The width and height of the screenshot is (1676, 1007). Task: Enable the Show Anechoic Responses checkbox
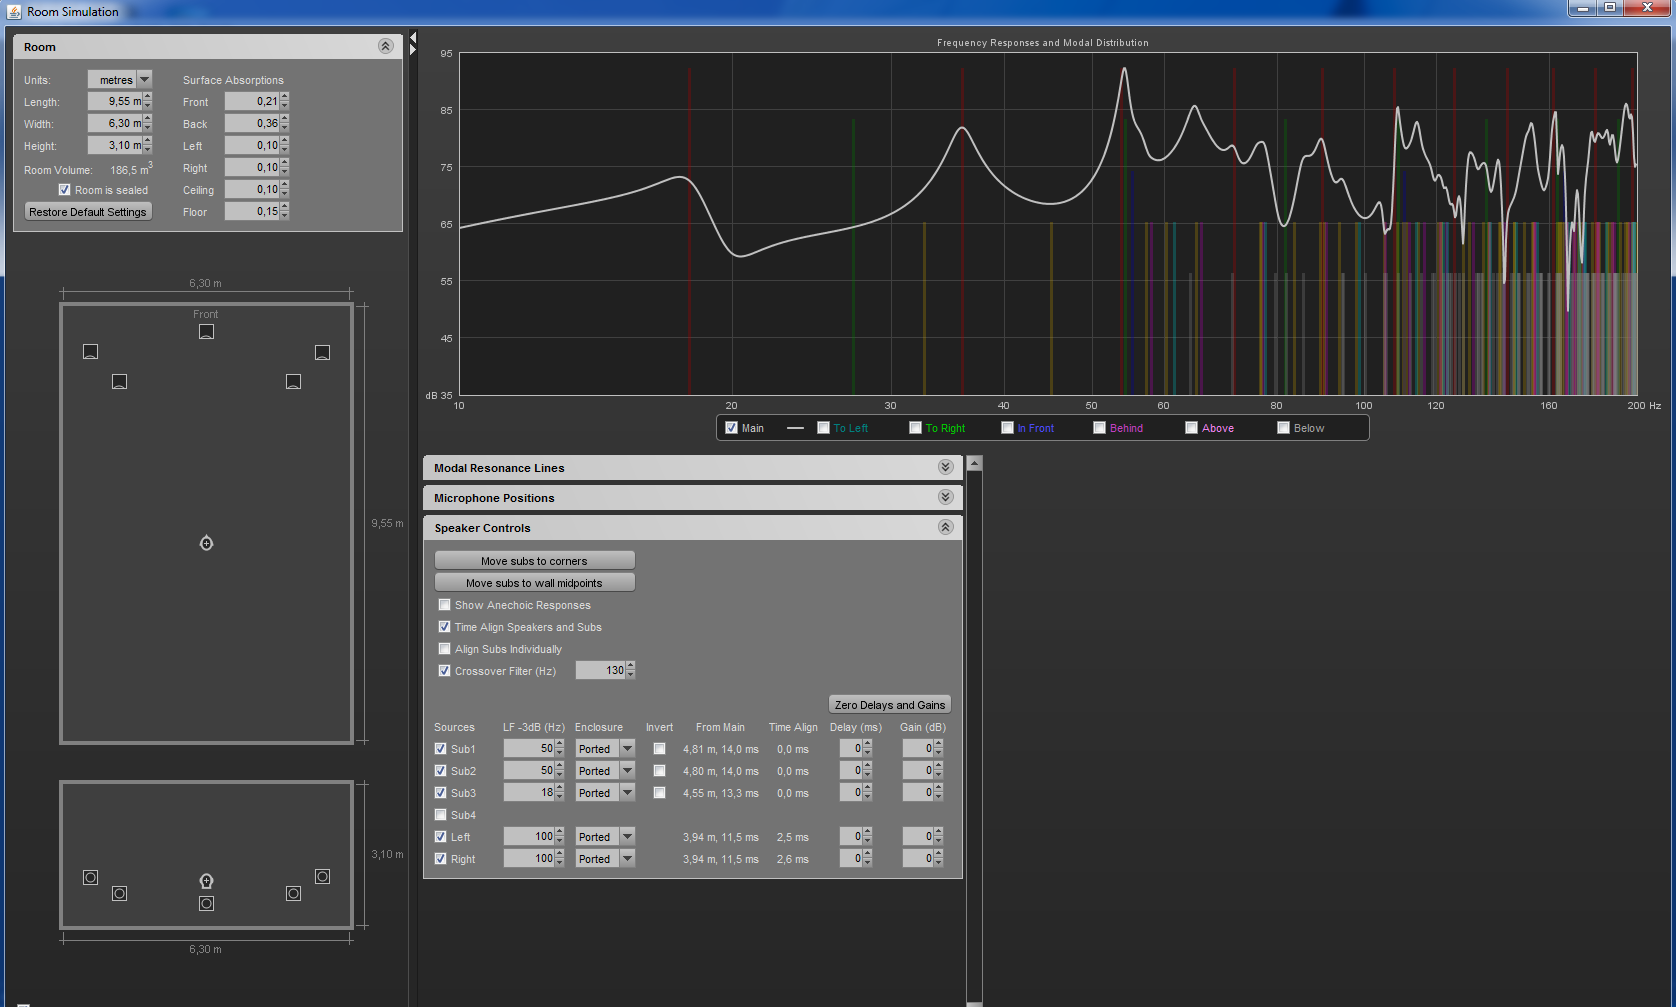pyautogui.click(x=445, y=605)
